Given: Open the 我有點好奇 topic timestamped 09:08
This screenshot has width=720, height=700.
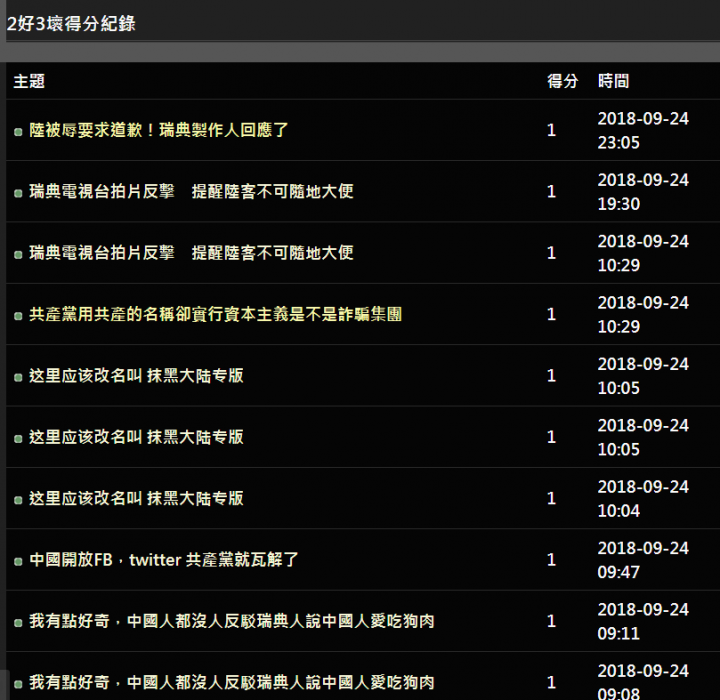Looking at the screenshot, I should point(232,683).
